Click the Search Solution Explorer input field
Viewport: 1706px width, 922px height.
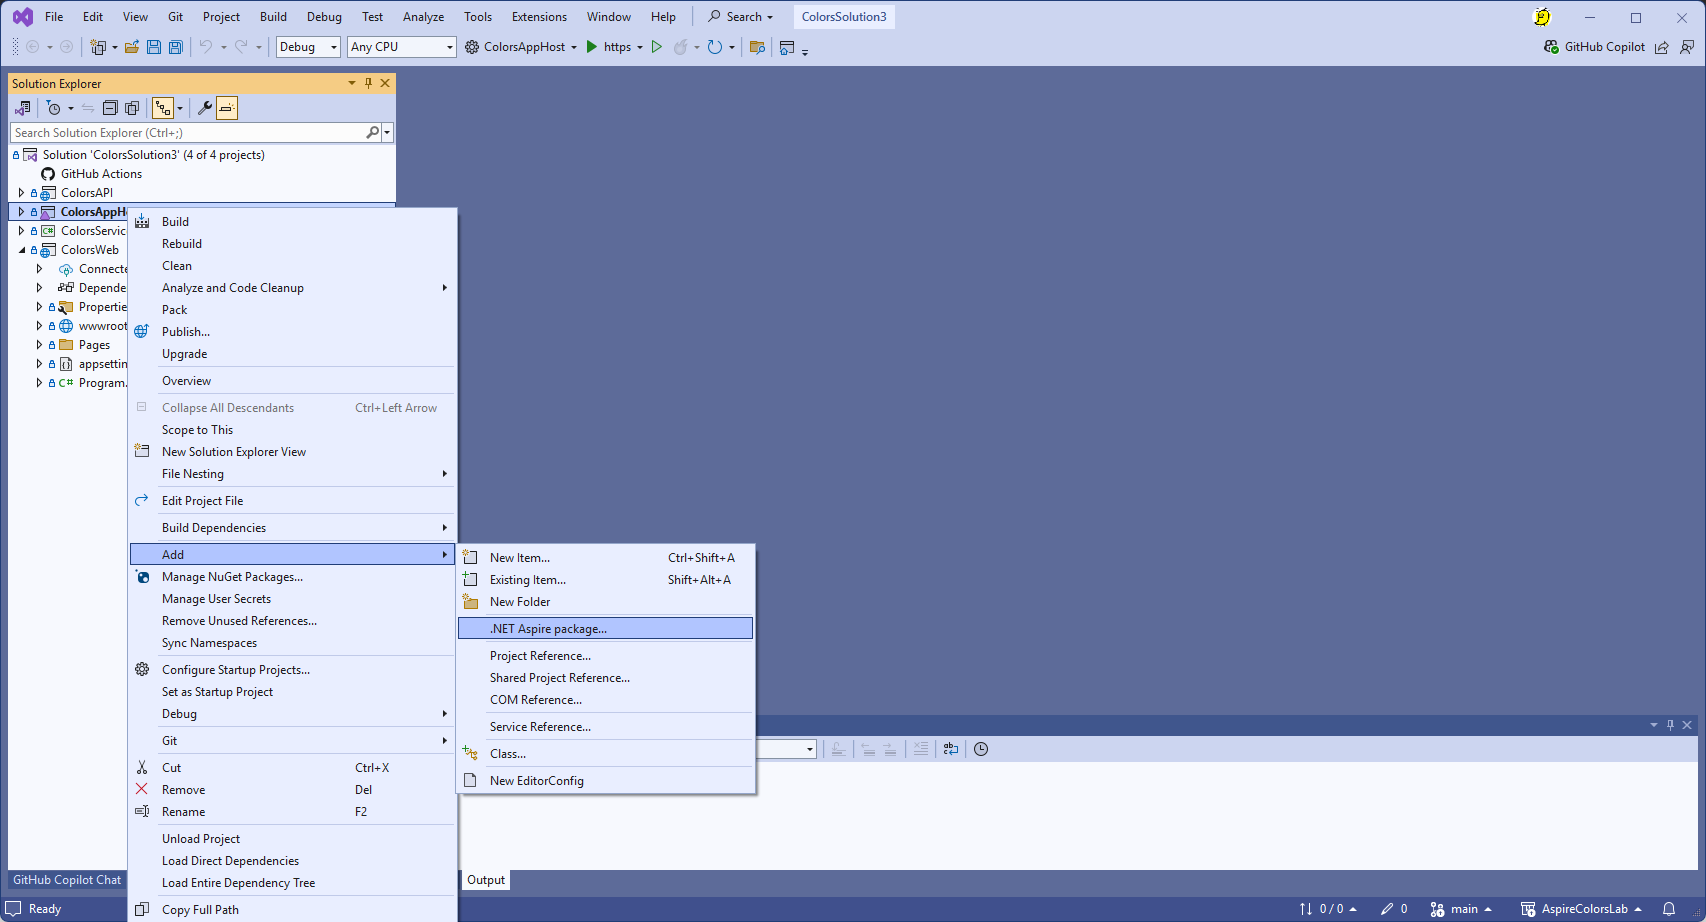(x=188, y=133)
